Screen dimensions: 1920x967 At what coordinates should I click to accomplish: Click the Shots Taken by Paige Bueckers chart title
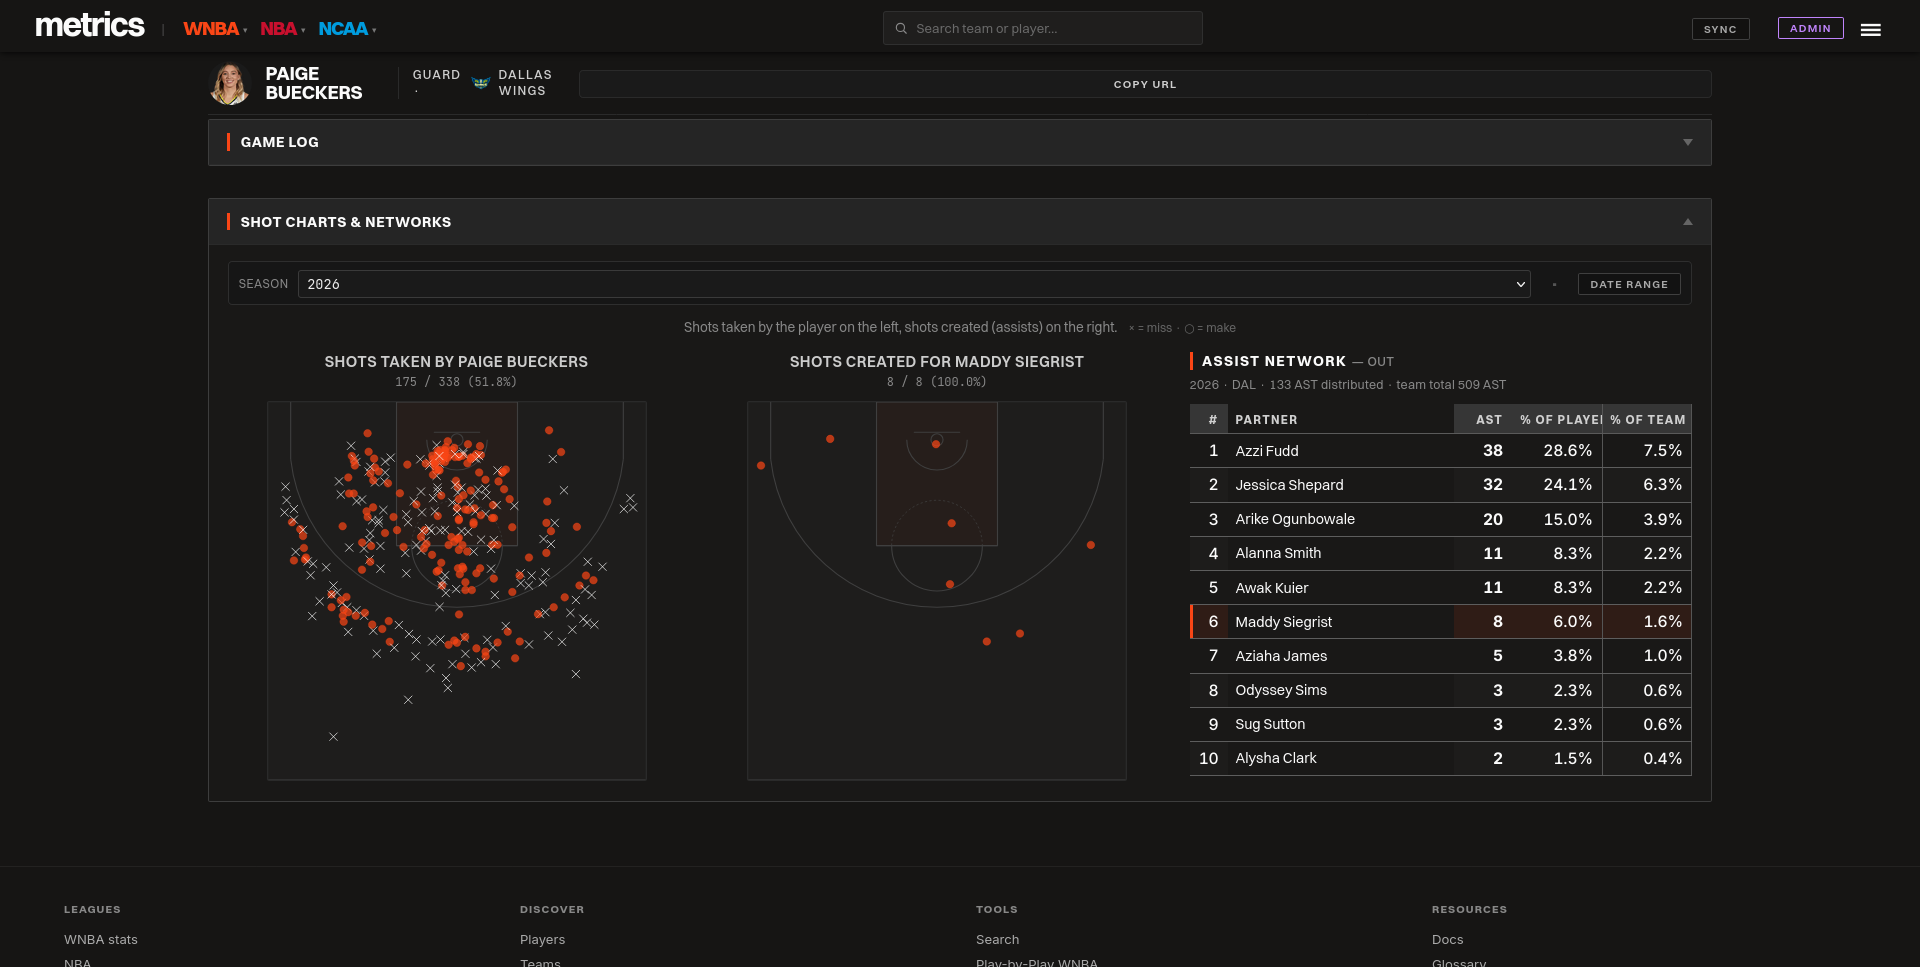click(456, 362)
